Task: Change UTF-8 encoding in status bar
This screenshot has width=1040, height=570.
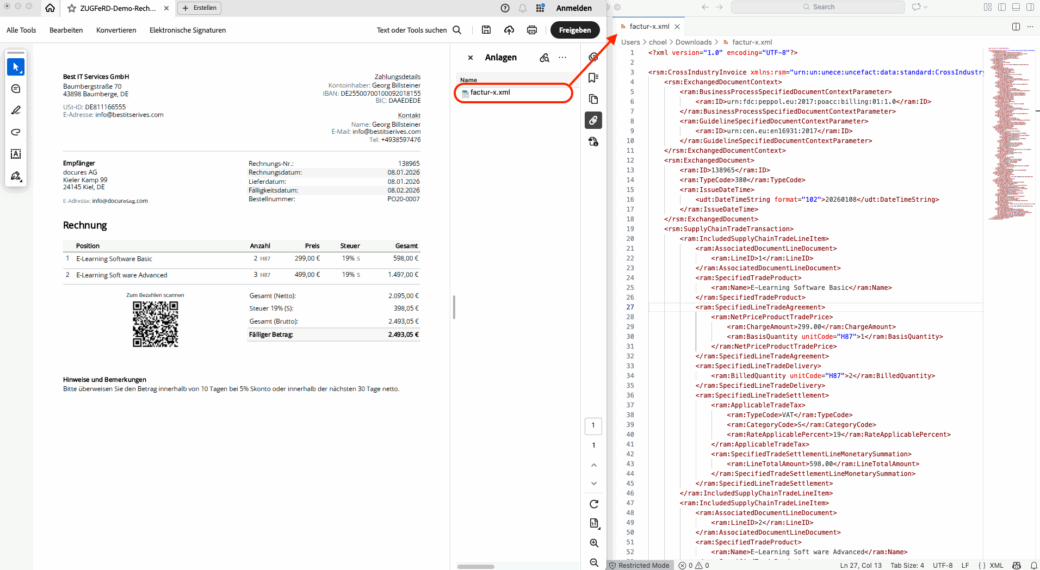Action: coord(942,565)
